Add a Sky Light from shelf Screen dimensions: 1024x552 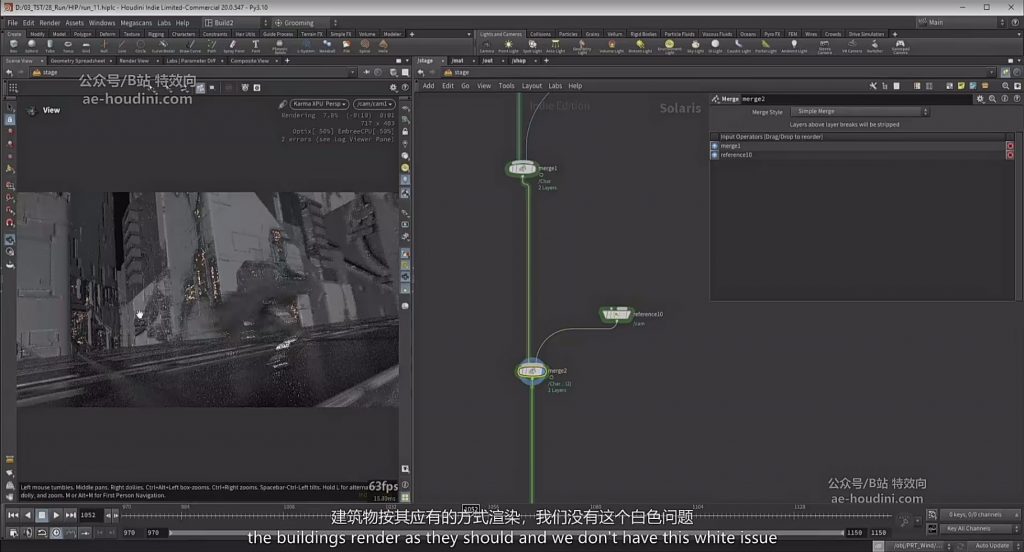click(696, 46)
